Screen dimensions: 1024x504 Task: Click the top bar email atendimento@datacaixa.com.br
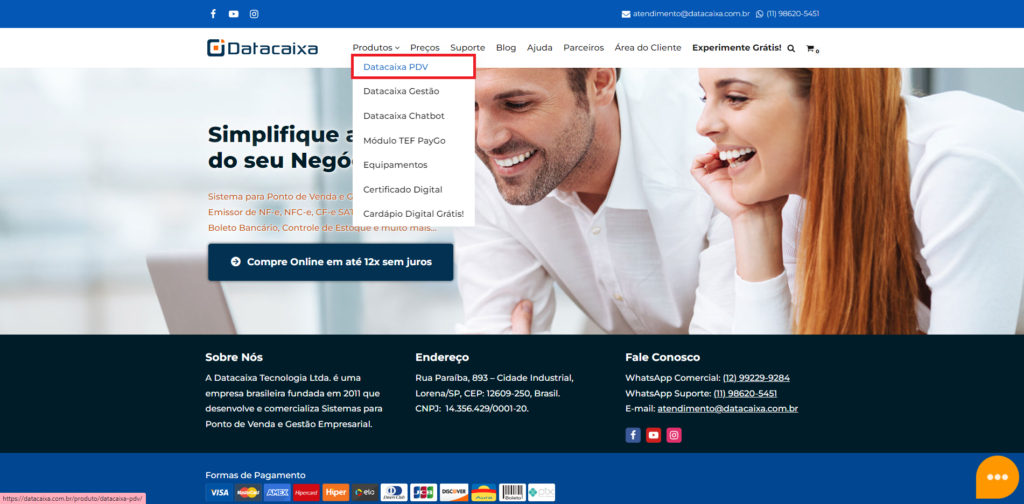tap(691, 14)
